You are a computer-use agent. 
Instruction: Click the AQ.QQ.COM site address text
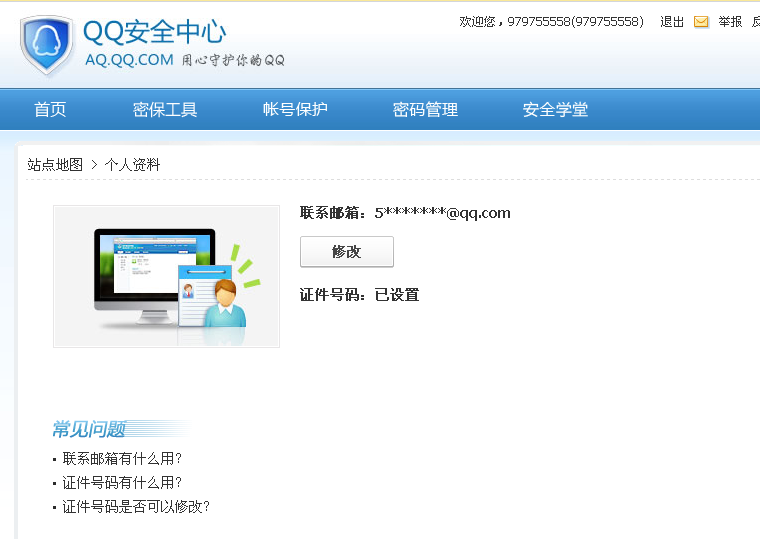pos(129,60)
